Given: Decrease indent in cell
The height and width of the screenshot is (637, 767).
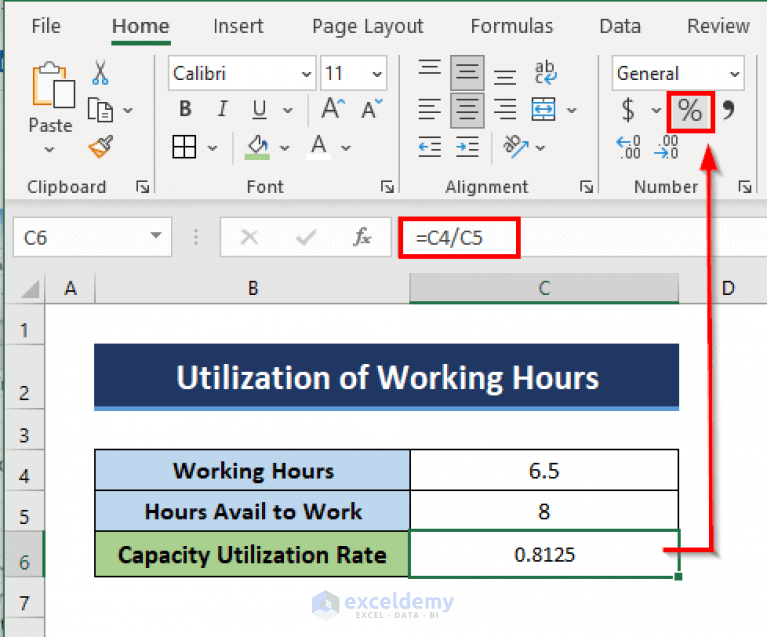Looking at the screenshot, I should (429, 147).
